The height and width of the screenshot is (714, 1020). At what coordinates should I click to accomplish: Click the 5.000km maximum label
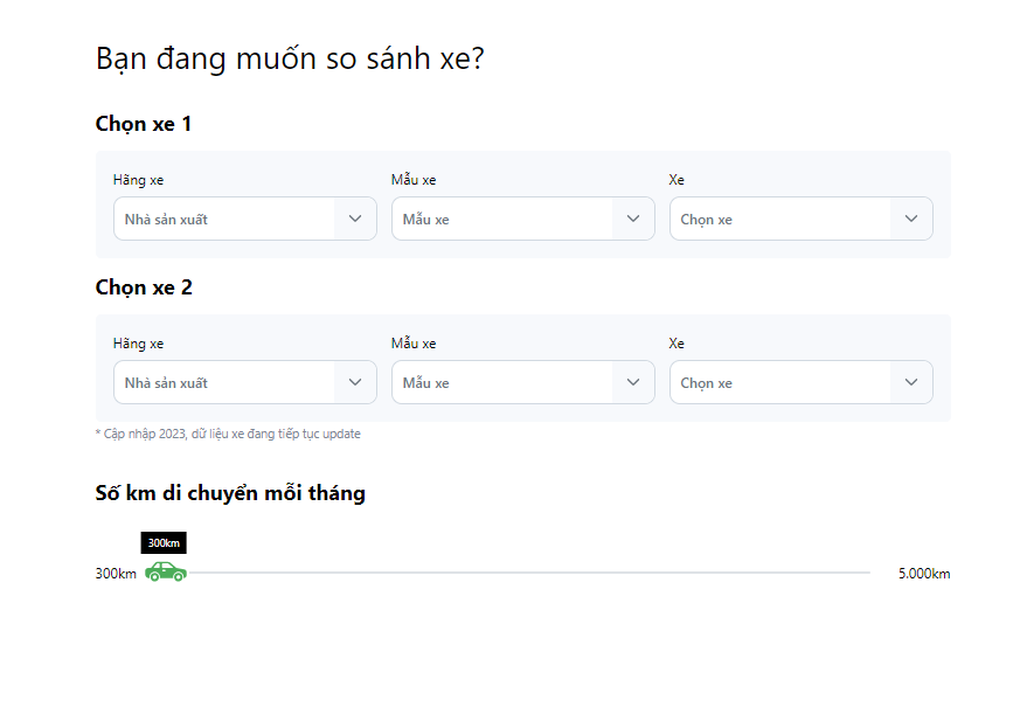pos(923,574)
